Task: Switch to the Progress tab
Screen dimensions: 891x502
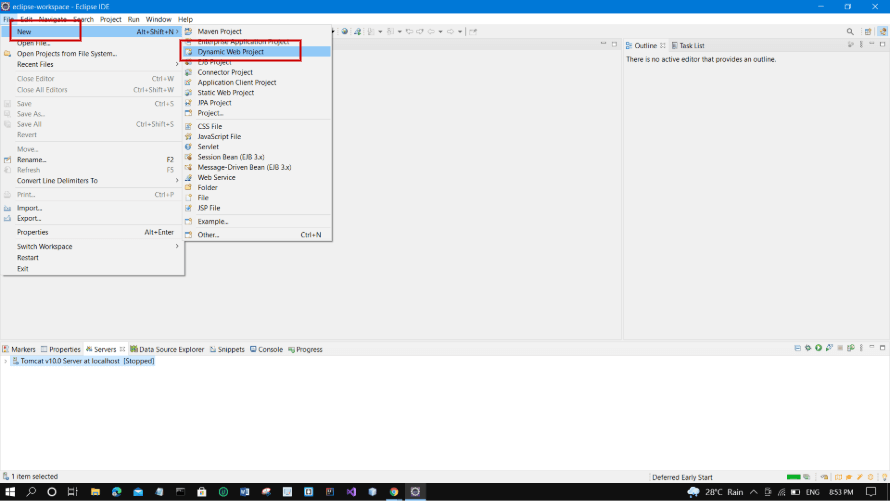Action: [305, 349]
